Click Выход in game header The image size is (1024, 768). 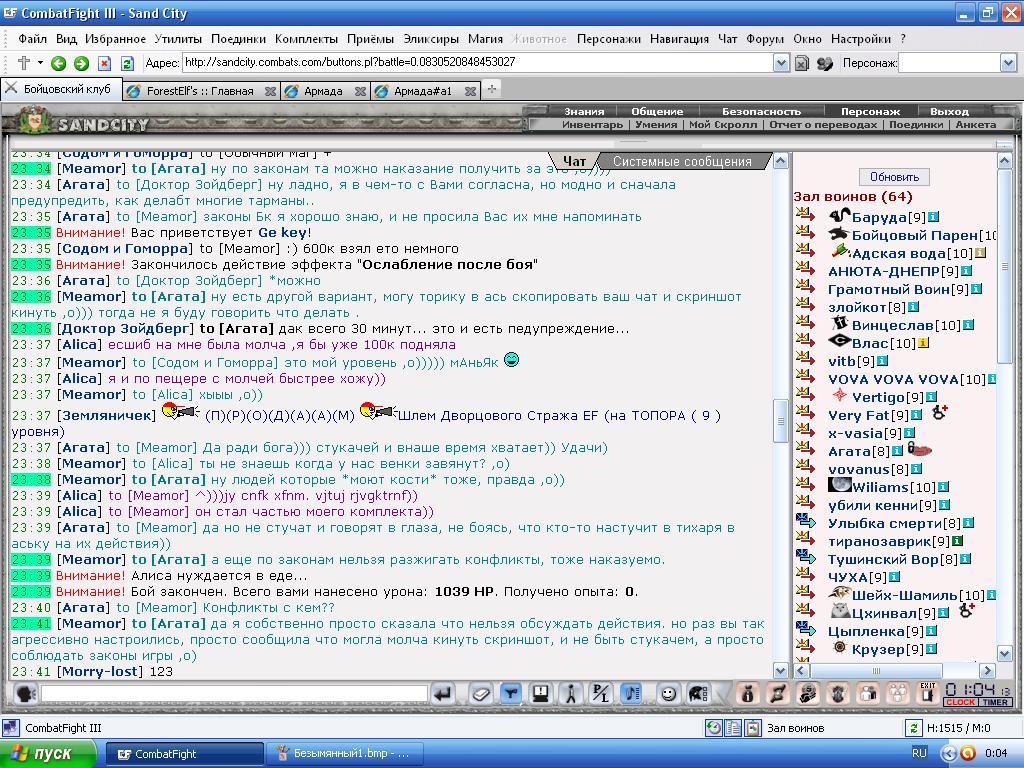pyautogui.click(x=949, y=111)
